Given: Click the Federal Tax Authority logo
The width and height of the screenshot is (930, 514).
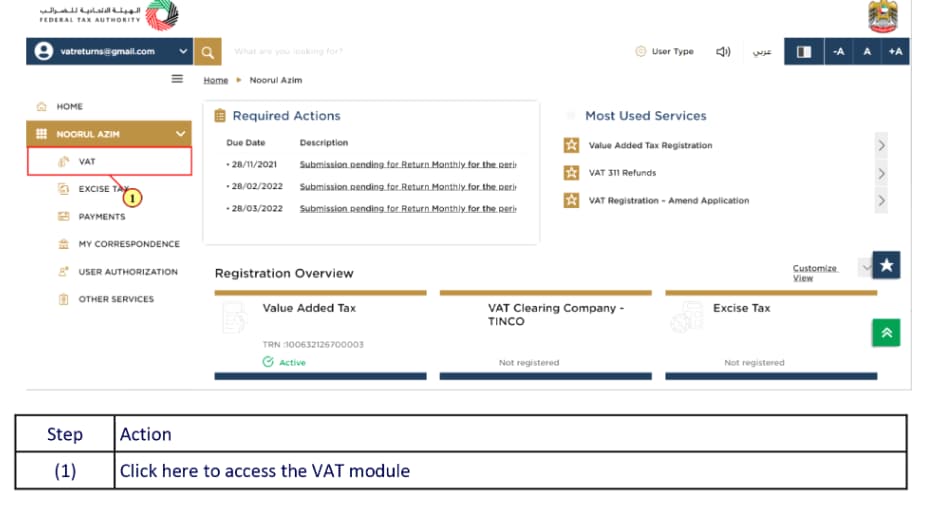Looking at the screenshot, I should [109, 16].
